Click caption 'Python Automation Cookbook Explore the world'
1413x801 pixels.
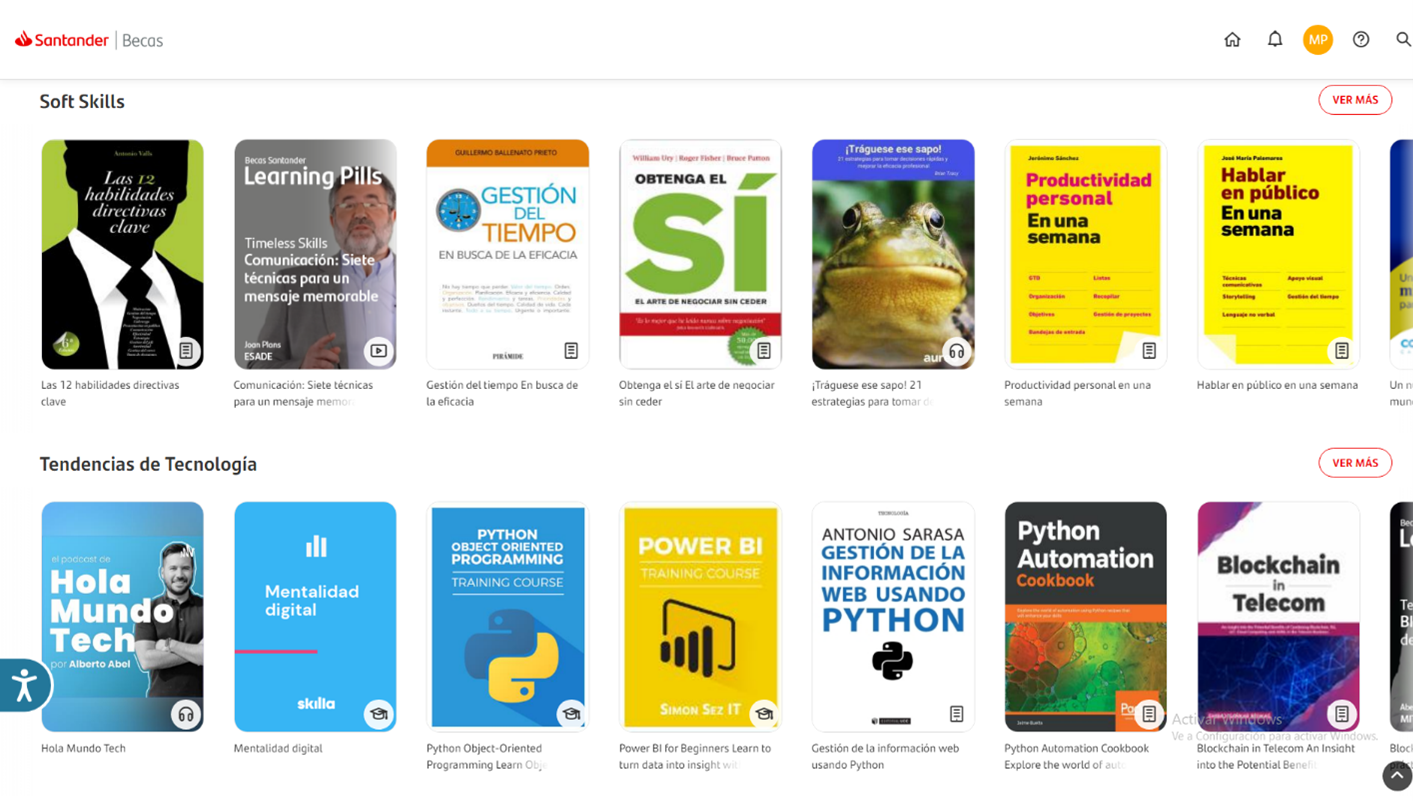[1077, 756]
